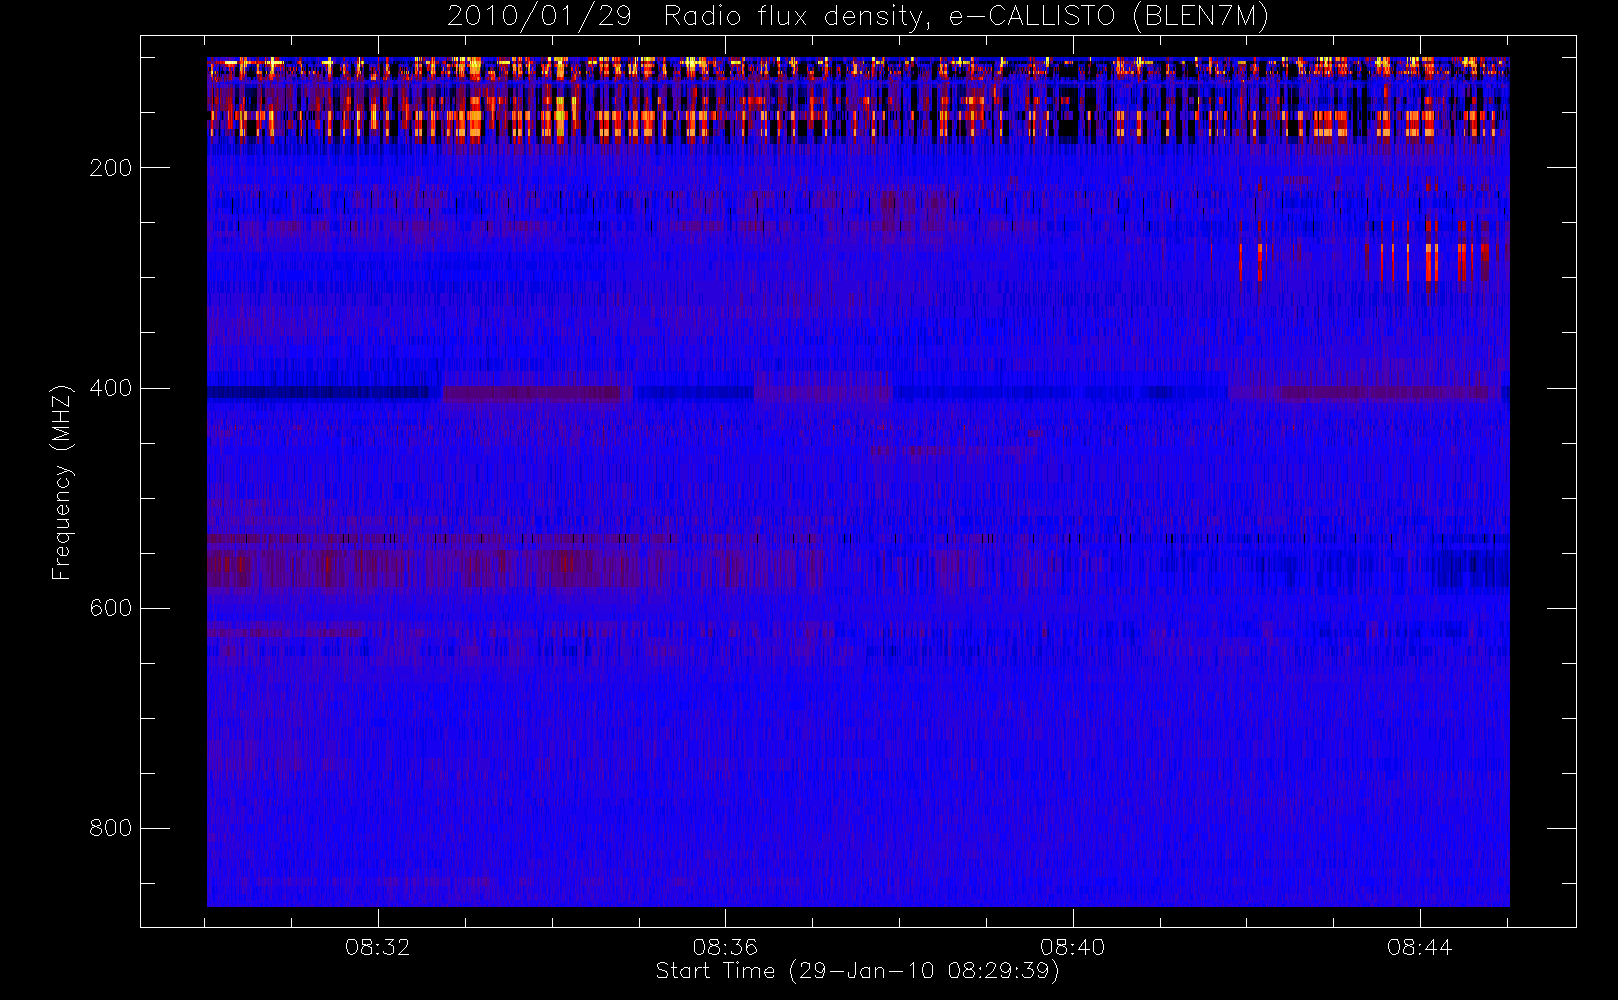This screenshot has width=1618, height=1000.
Task: Select the 'Frequency (MHZ)' y-axis label
Action: coord(62,482)
